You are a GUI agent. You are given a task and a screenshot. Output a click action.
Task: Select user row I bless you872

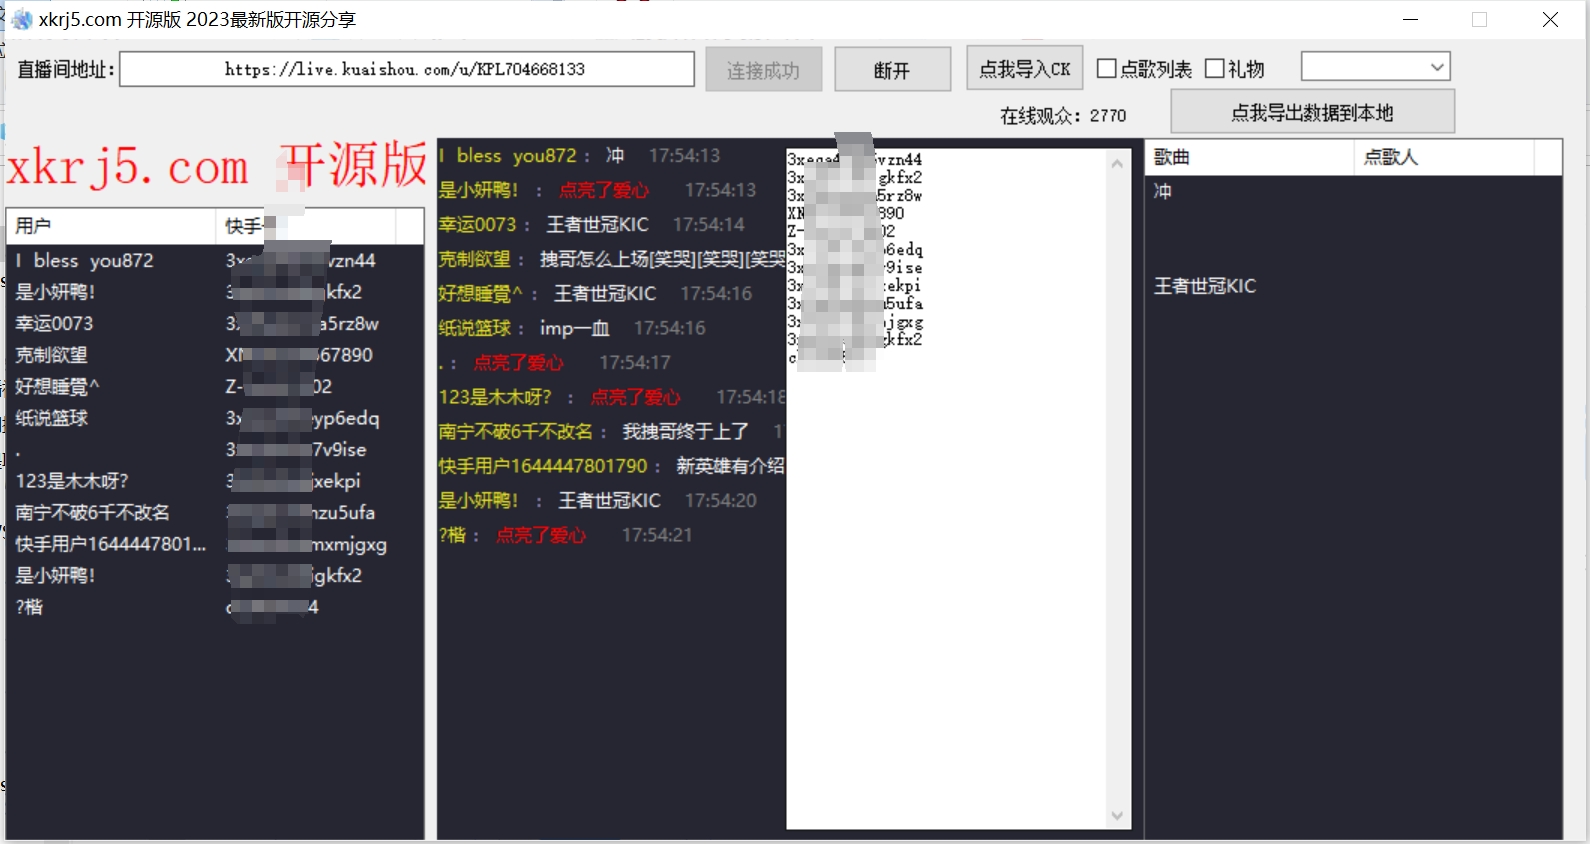click(x=215, y=260)
